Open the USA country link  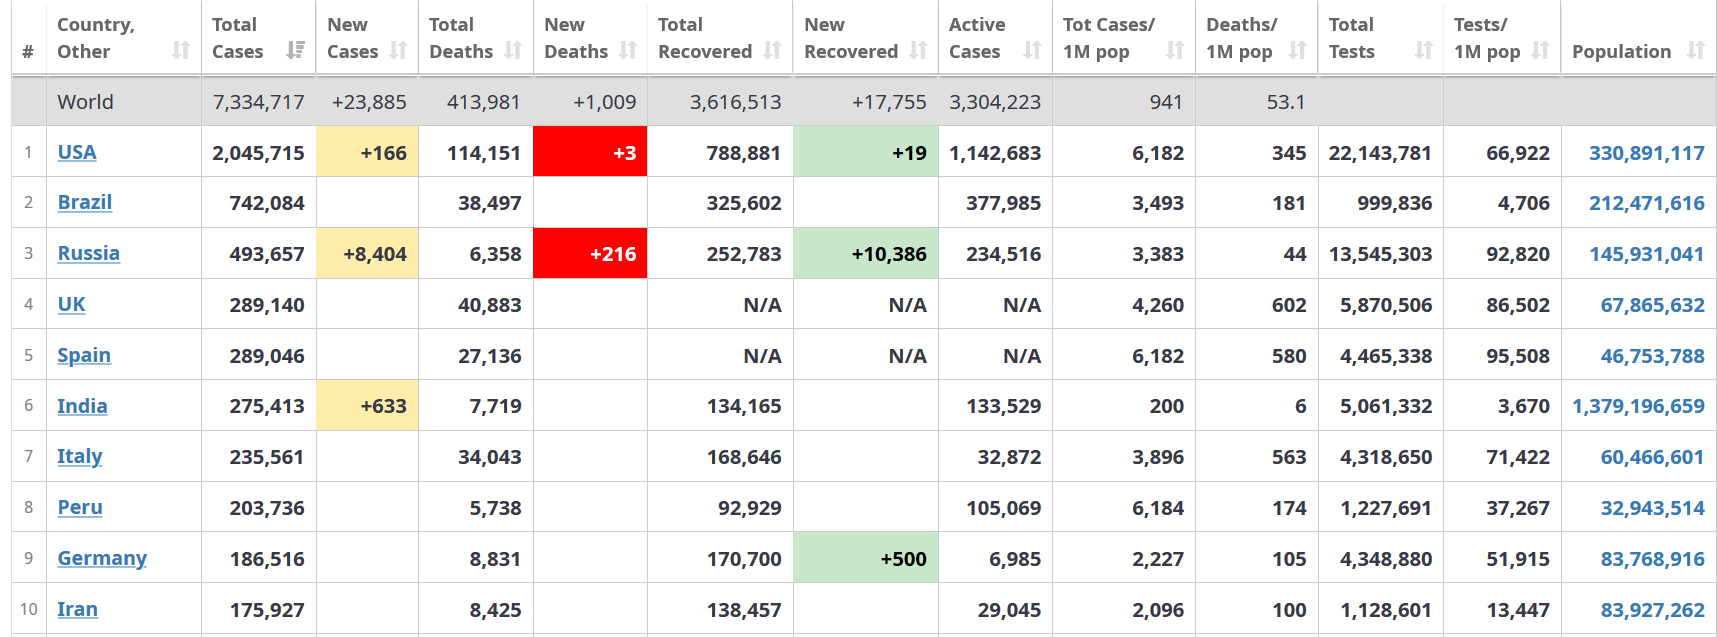click(x=77, y=152)
